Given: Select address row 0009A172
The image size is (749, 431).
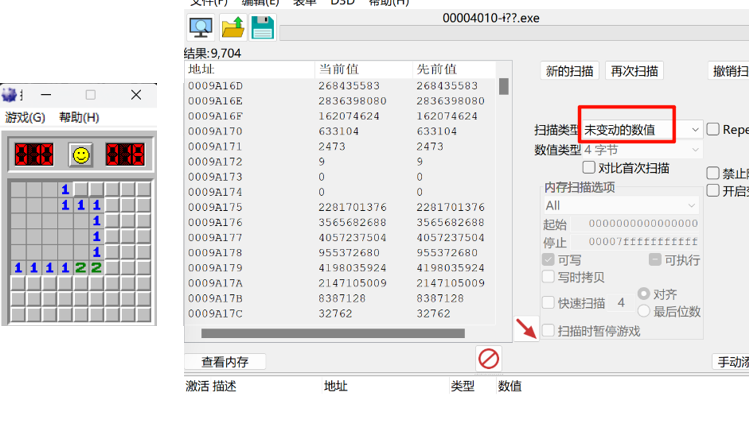Looking at the screenshot, I should (x=340, y=162).
